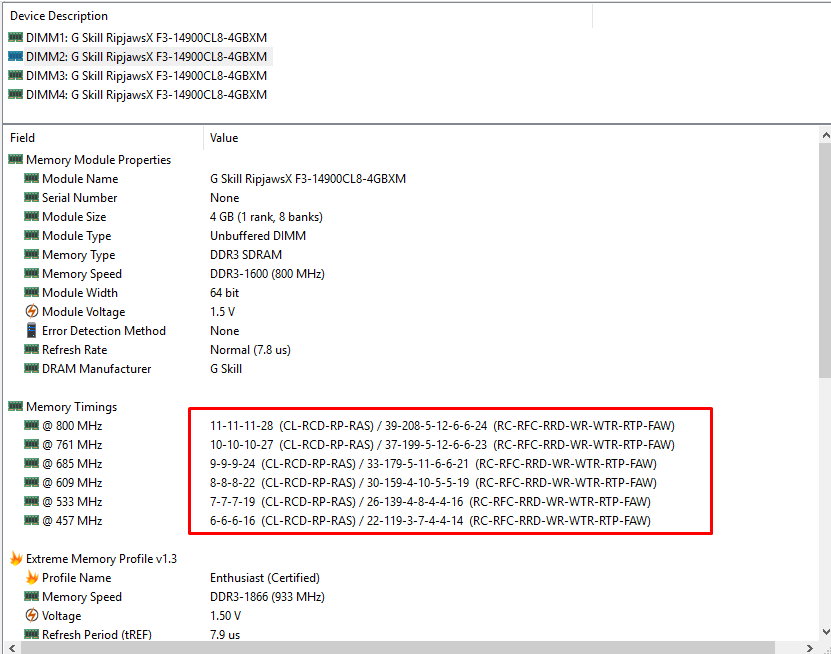This screenshot has height=654, width=831.
Task: Select the 'DDR3-1866 (933 MHz)' value
Action: point(267,597)
